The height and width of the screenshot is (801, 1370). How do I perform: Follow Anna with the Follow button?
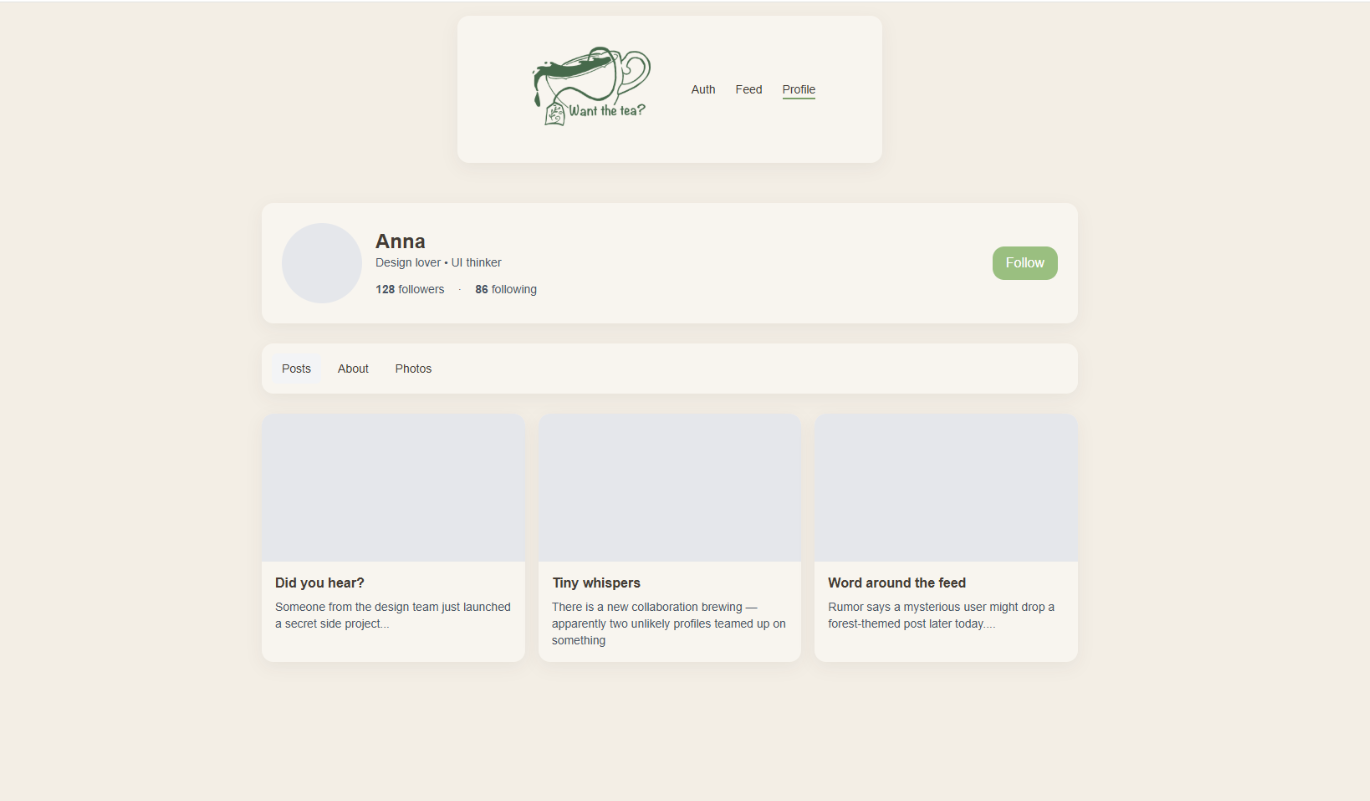pos(1025,263)
